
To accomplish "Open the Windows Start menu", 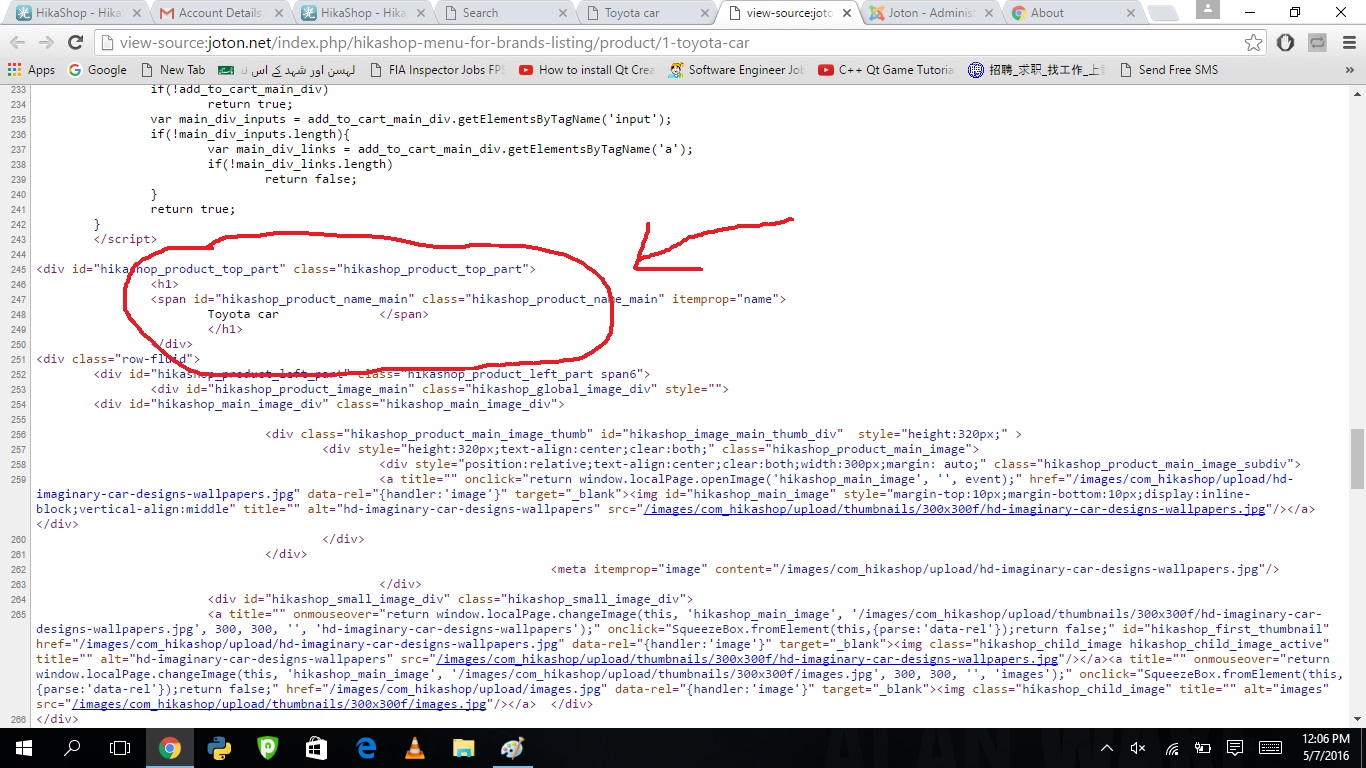I will [x=23, y=748].
